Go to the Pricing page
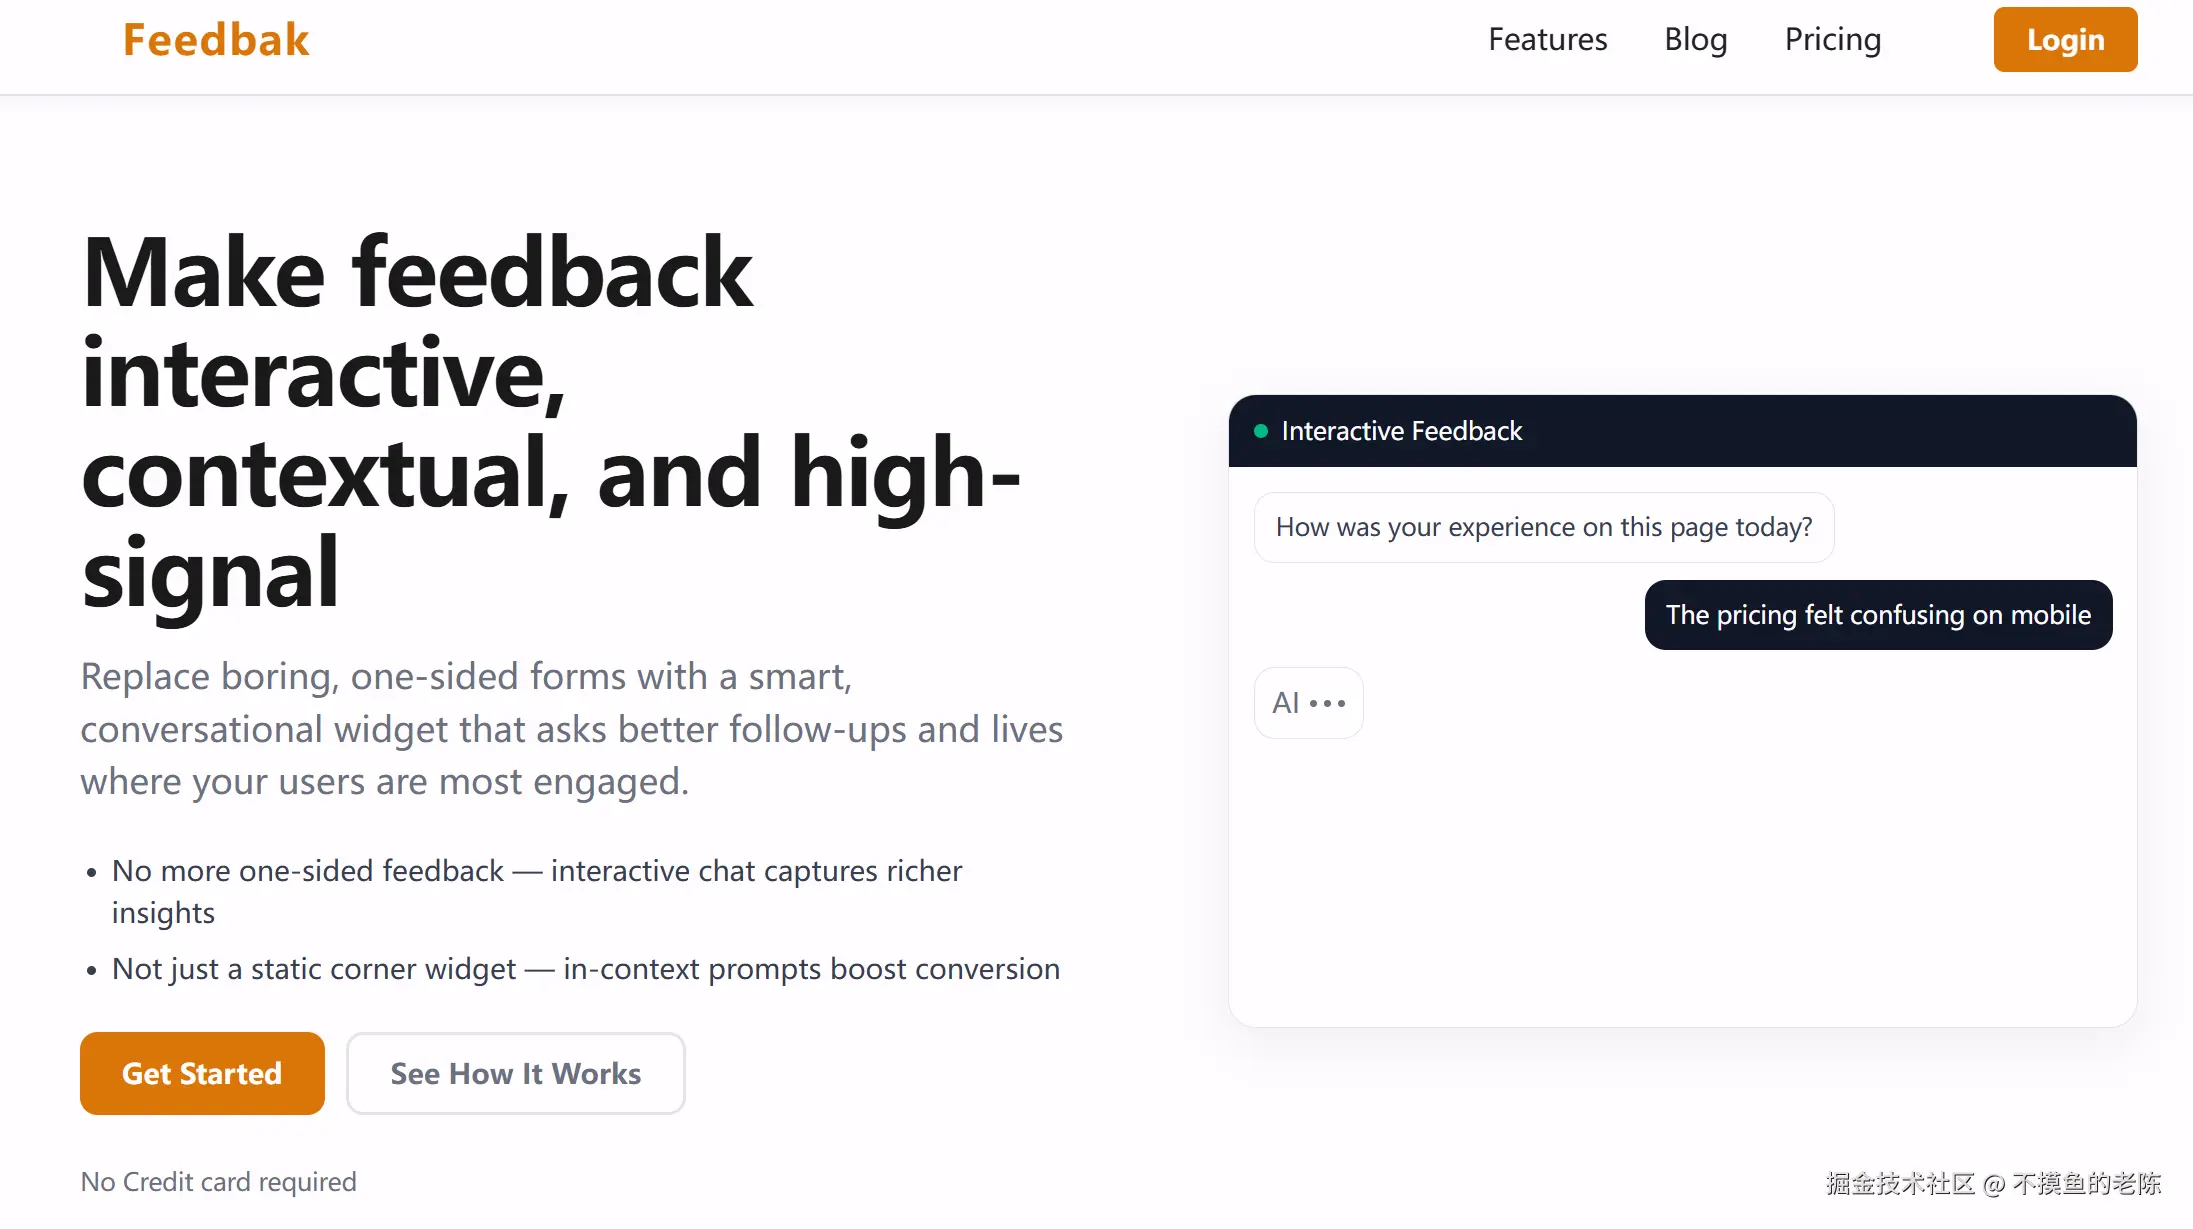The width and height of the screenshot is (2193, 1229). [1832, 40]
